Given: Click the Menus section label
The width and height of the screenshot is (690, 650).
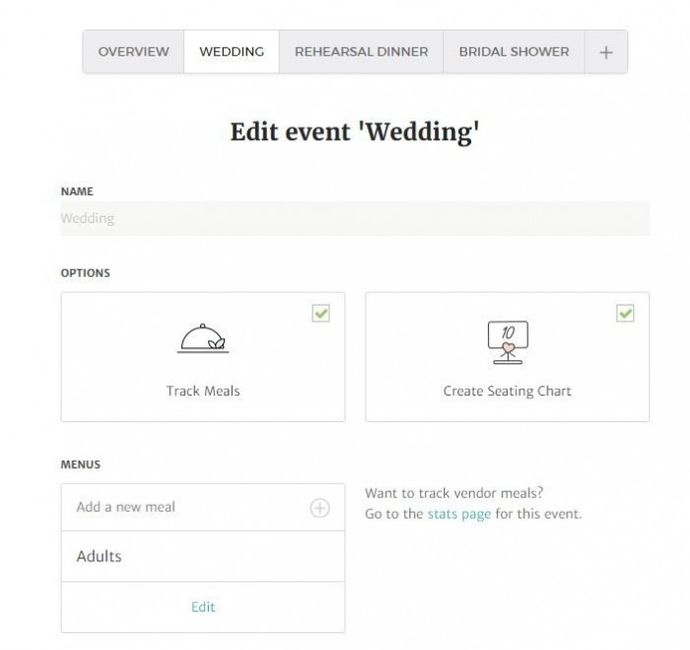Looking at the screenshot, I should click(81, 465).
